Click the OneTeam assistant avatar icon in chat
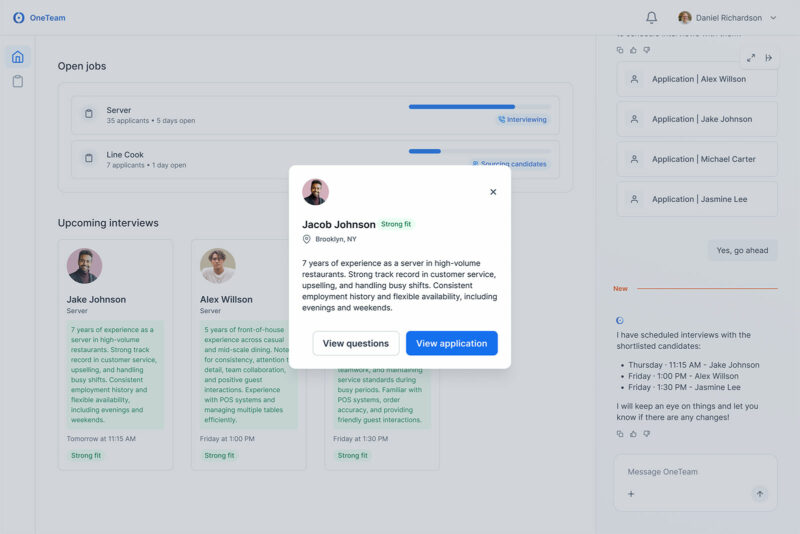This screenshot has width=800, height=534. (x=620, y=320)
